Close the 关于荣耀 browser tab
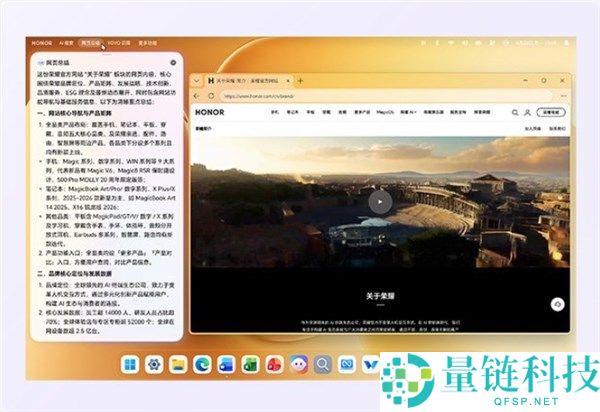 point(288,81)
